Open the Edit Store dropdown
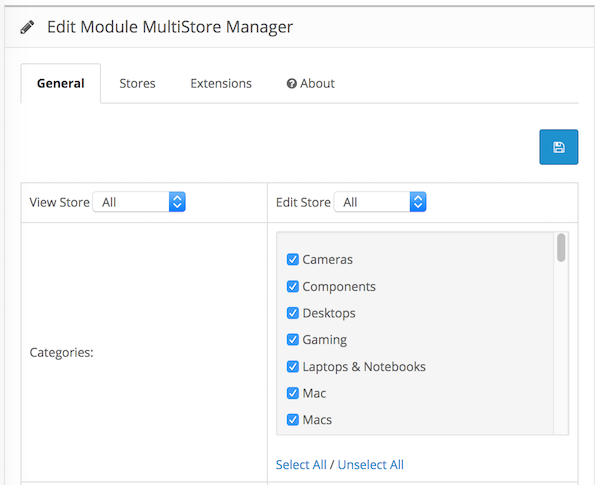Viewport: 600px width, 485px height. point(380,202)
